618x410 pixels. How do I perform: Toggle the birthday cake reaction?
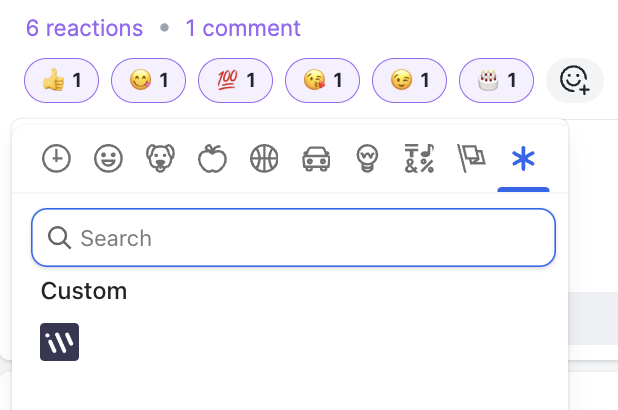coord(497,80)
